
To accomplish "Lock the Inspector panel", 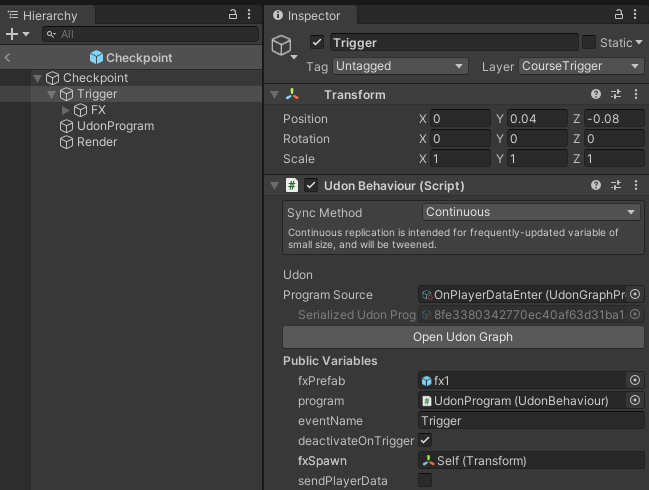I will 619,14.
